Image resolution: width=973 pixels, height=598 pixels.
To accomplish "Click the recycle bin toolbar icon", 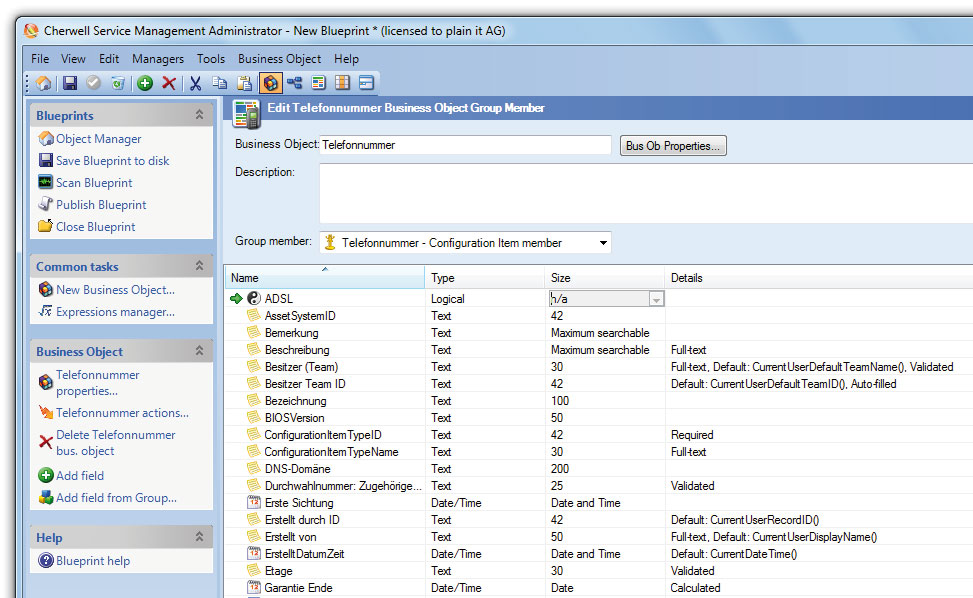I will point(118,83).
